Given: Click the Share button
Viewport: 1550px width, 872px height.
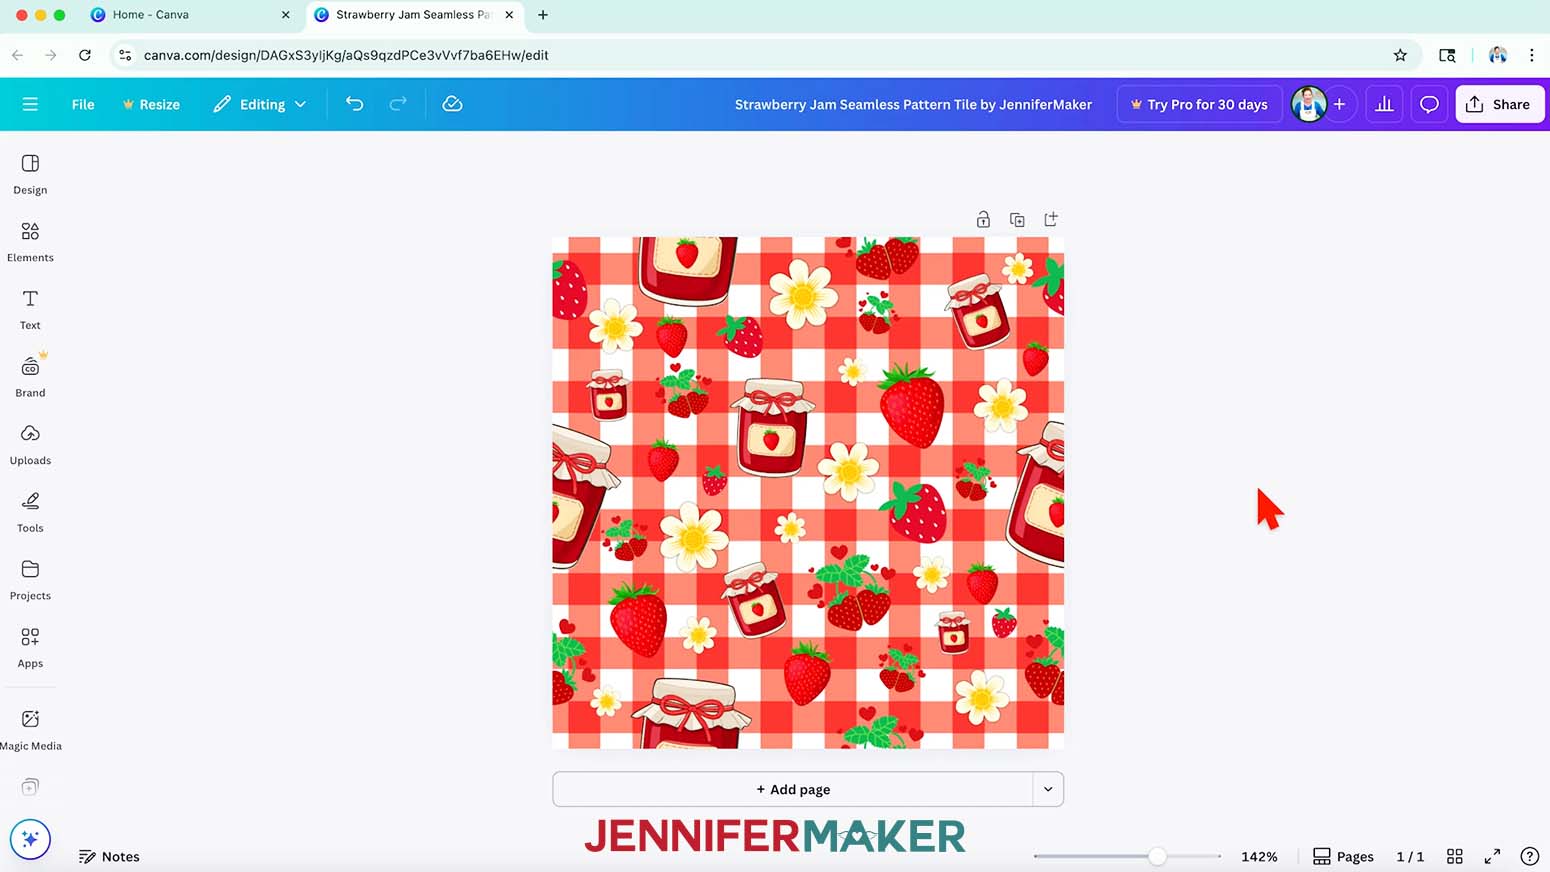Looking at the screenshot, I should click(x=1499, y=104).
